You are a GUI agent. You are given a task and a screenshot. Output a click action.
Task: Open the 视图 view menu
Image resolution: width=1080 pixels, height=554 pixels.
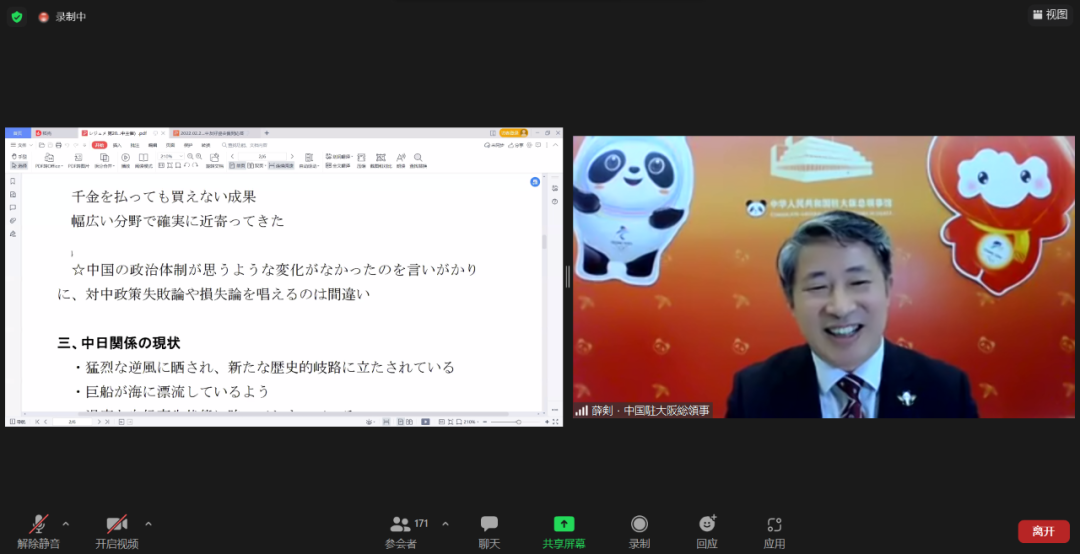pos(1050,14)
